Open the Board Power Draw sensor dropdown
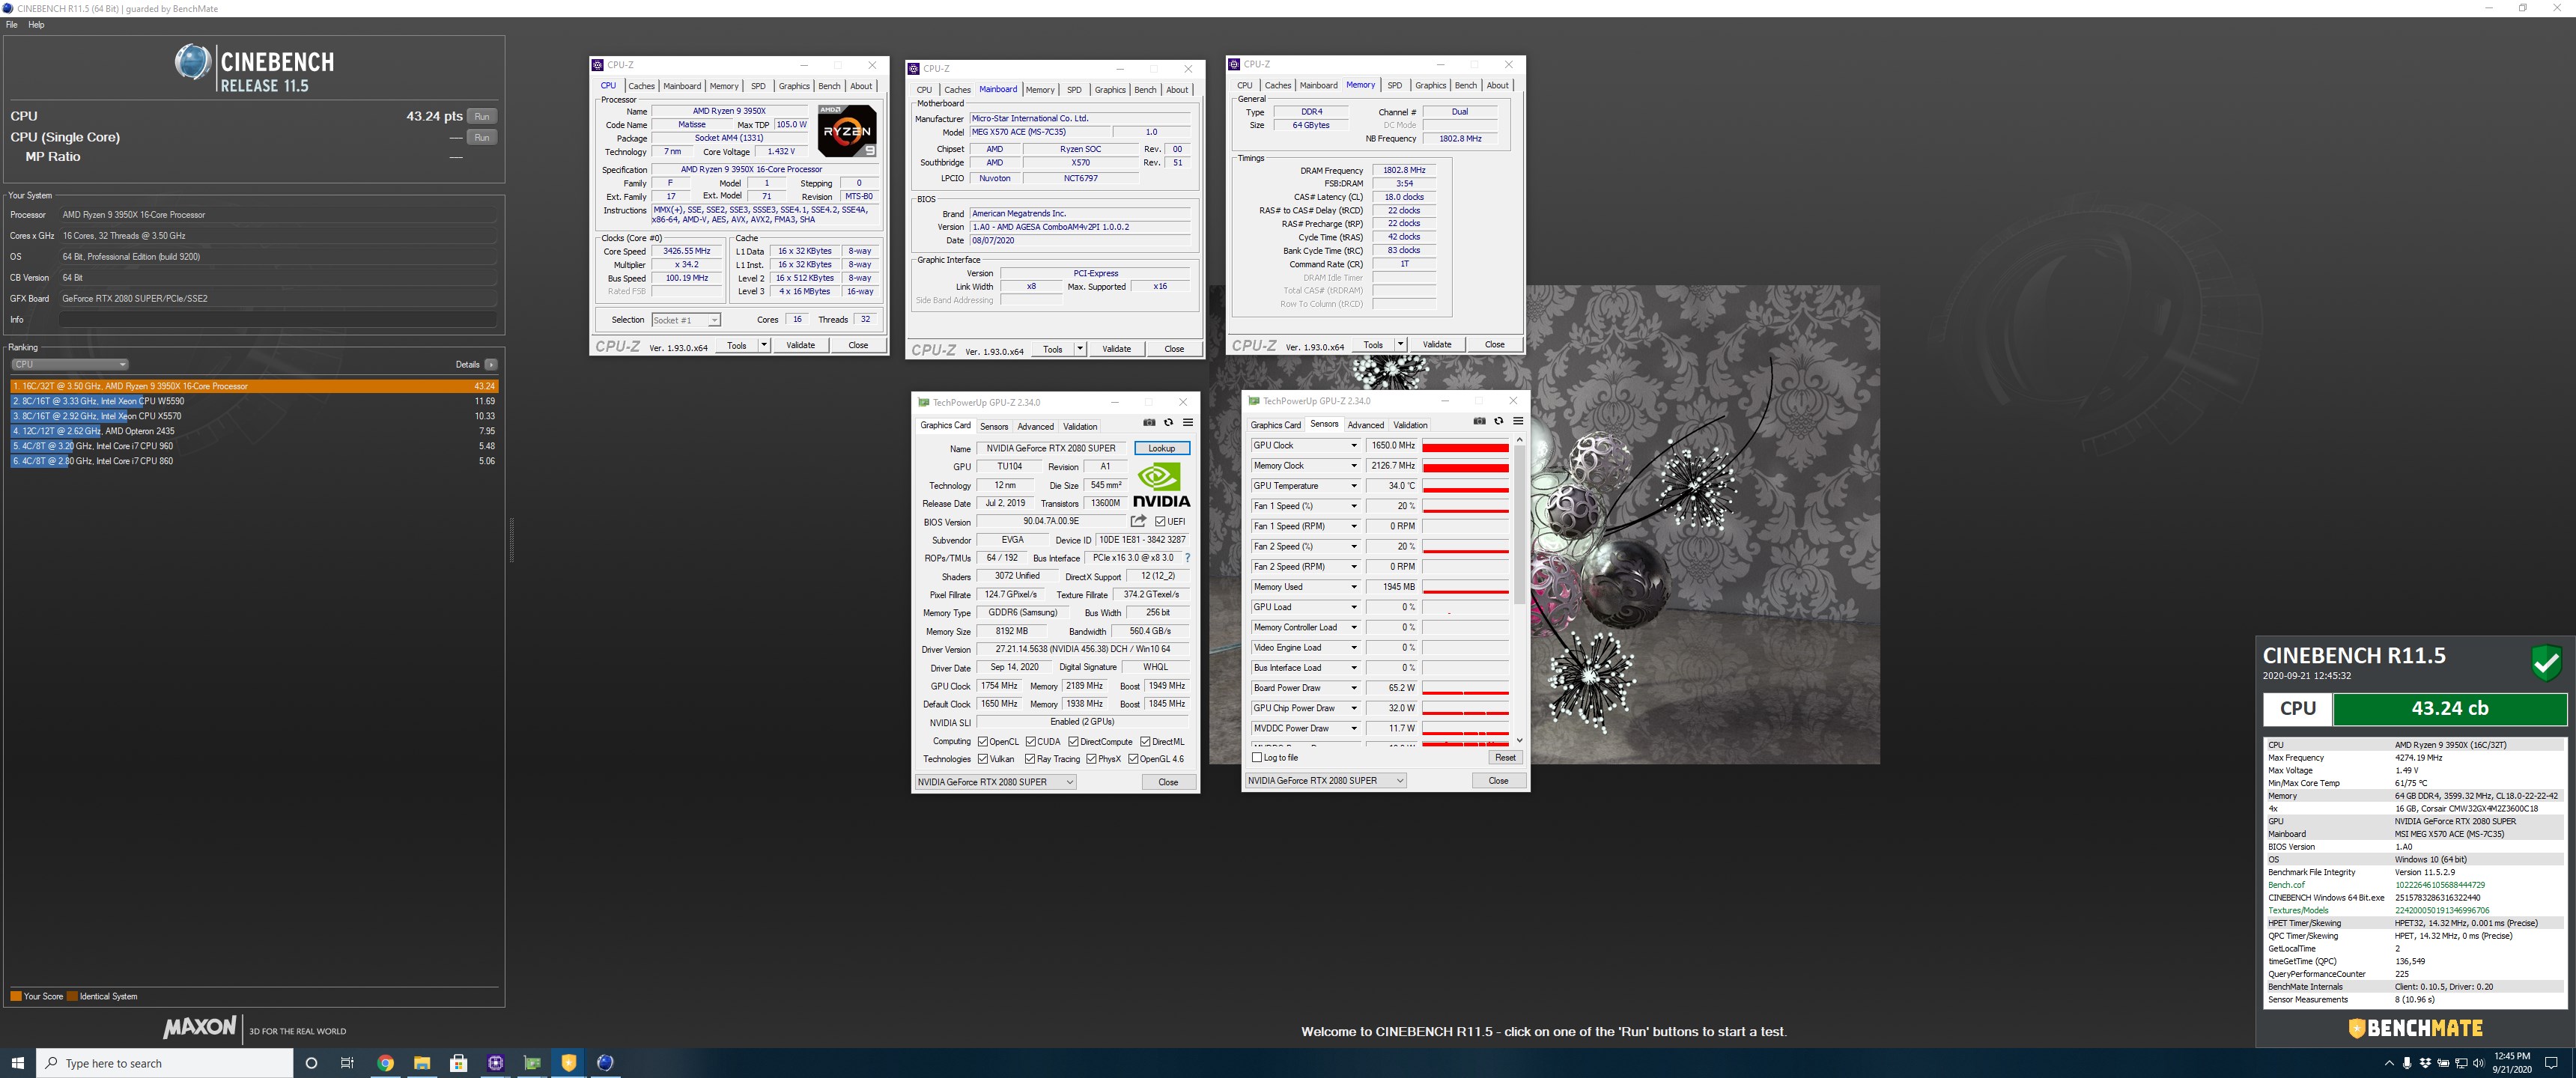2576x1078 pixels. pos(1354,688)
